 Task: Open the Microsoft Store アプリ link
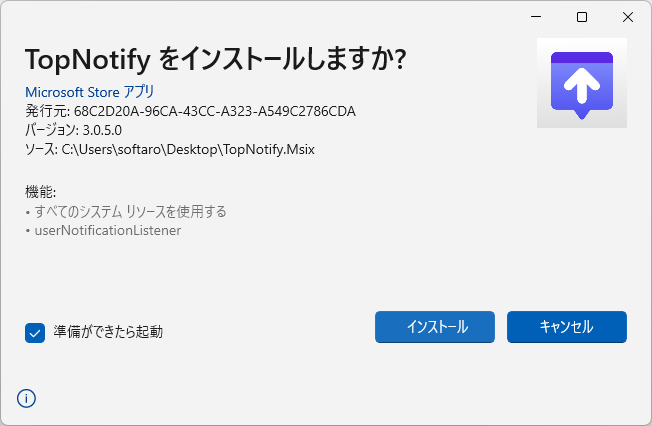tap(89, 92)
